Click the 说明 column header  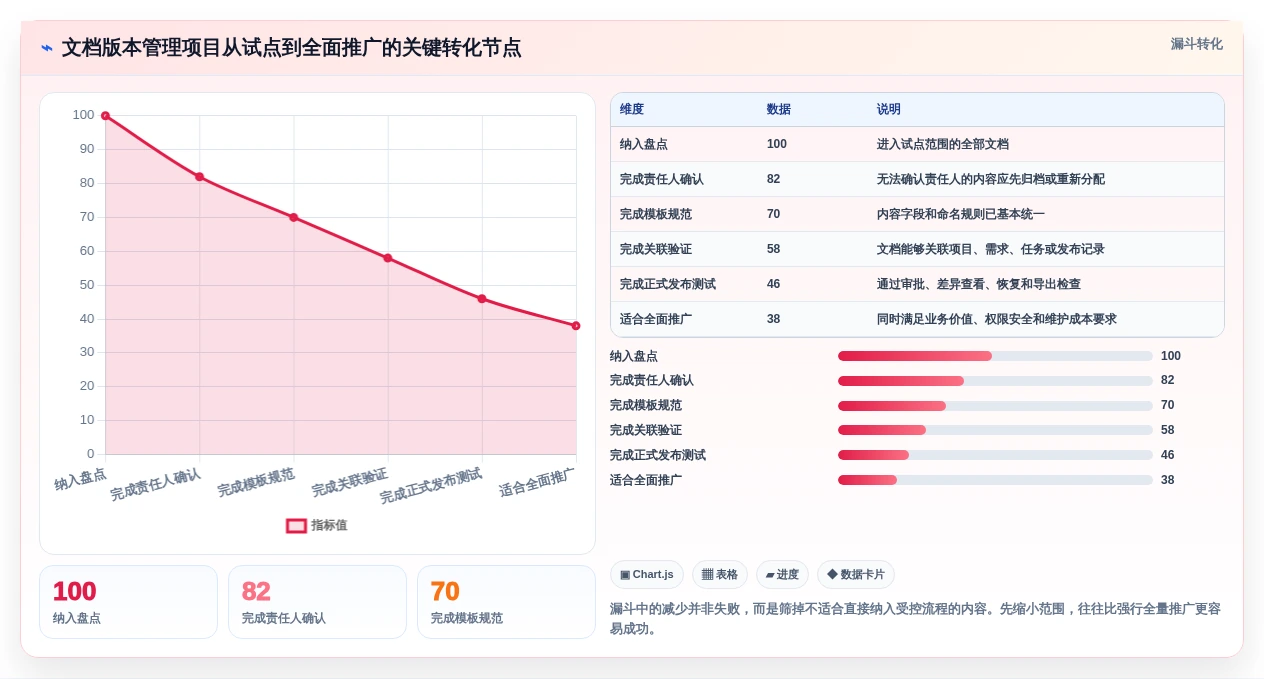888,109
